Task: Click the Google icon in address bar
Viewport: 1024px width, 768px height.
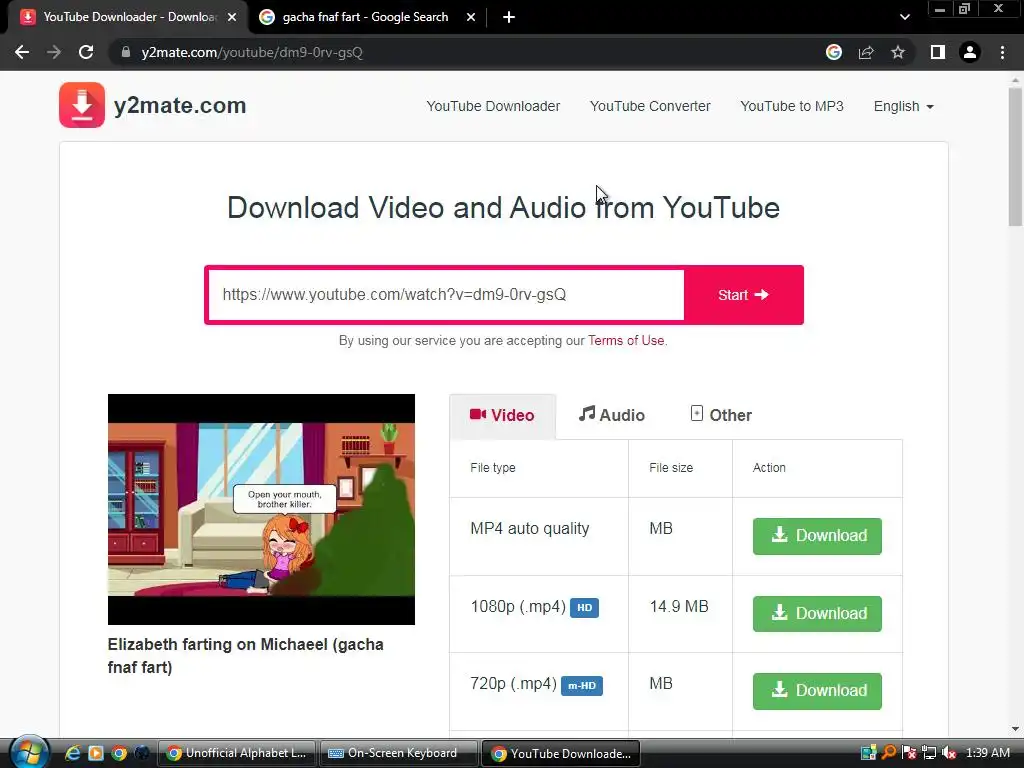Action: (834, 52)
